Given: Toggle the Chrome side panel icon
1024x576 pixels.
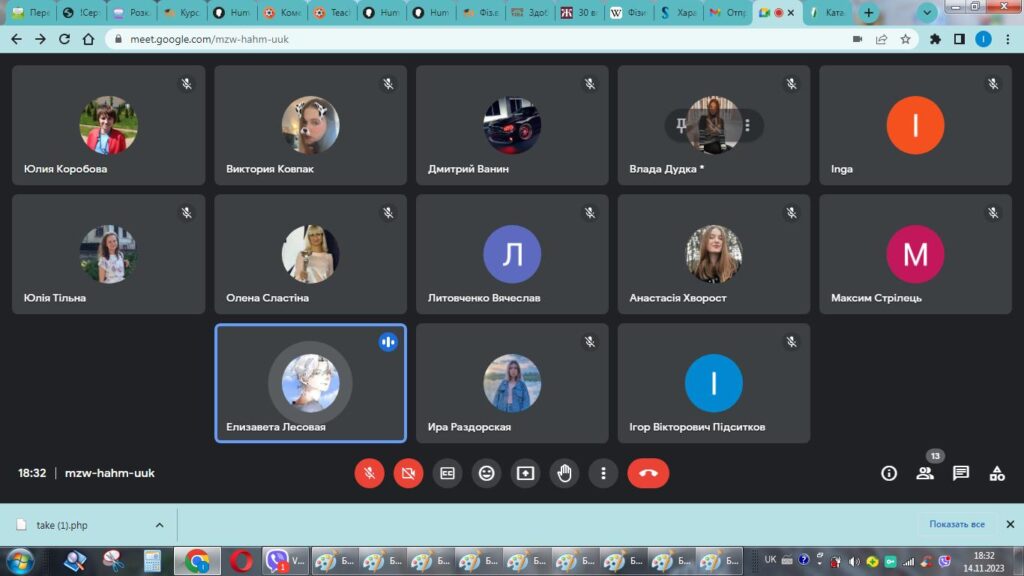Looking at the screenshot, I should [959, 39].
